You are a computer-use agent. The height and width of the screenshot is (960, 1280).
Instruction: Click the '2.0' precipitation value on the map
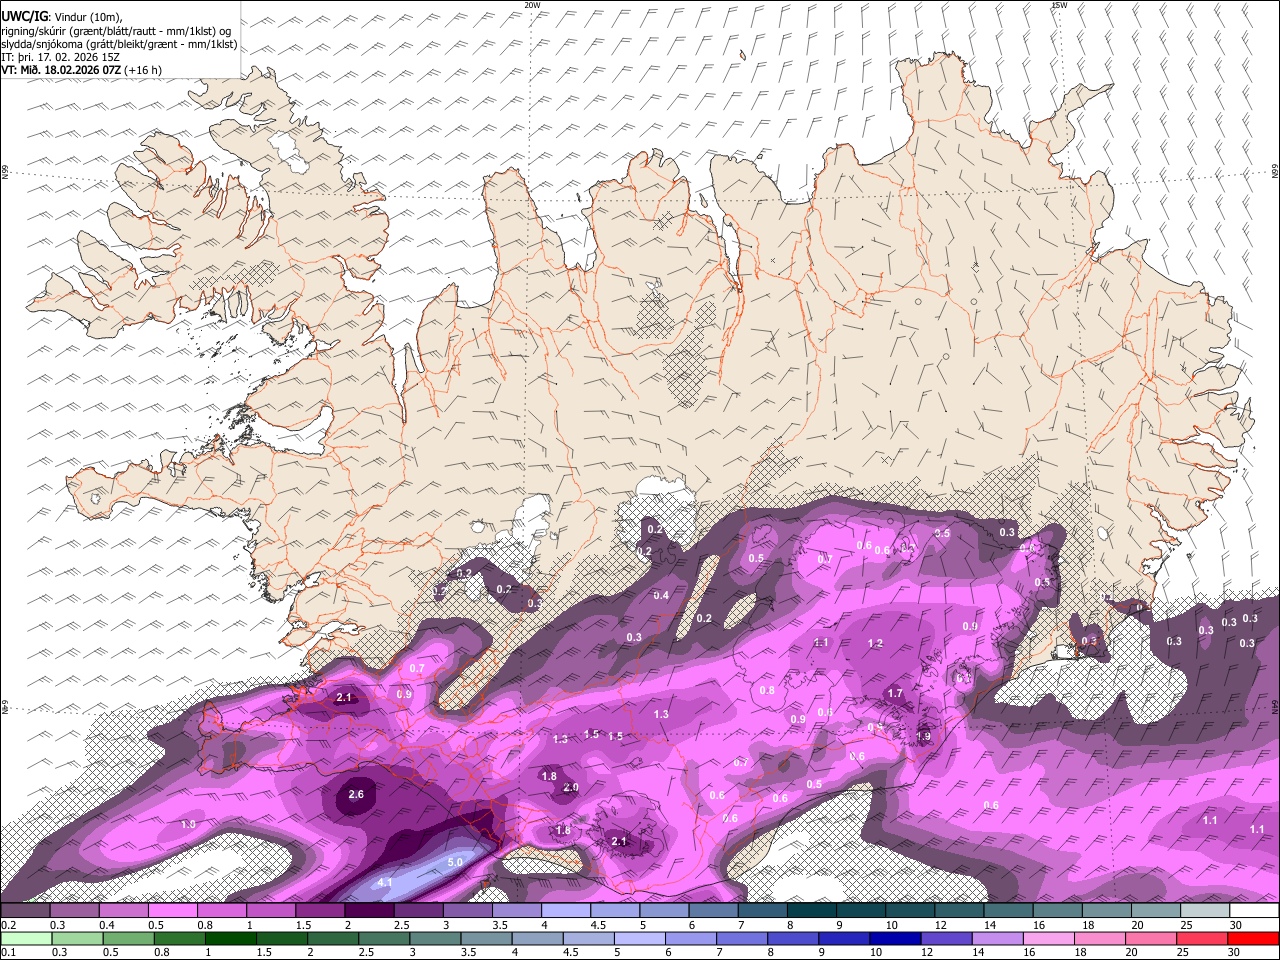click(x=571, y=788)
